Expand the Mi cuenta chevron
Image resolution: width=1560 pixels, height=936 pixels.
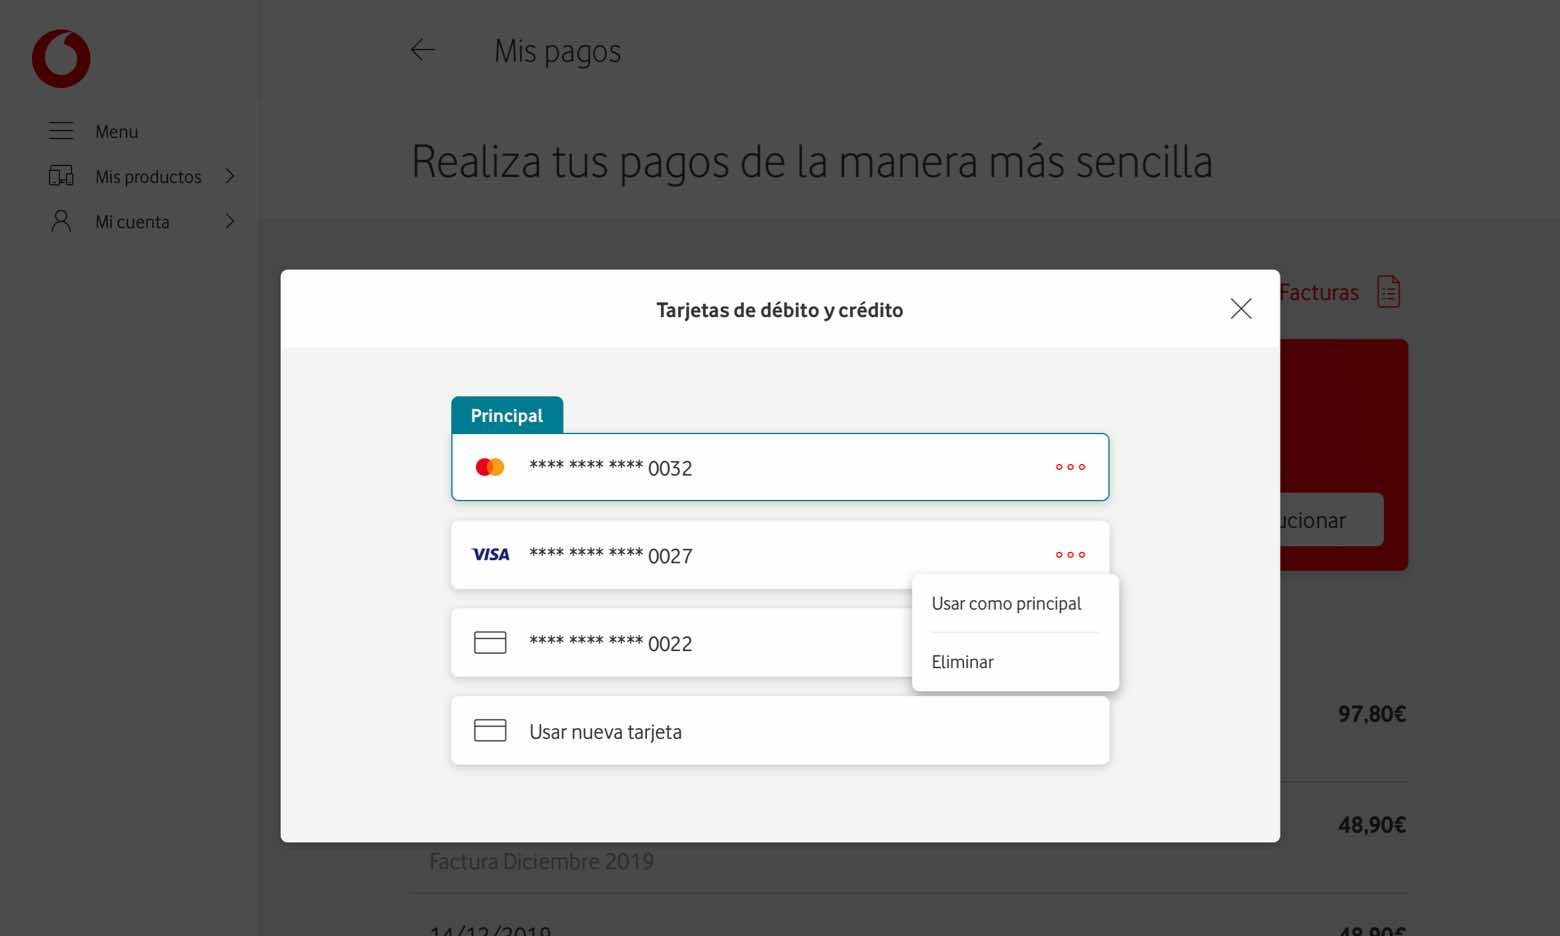230,221
